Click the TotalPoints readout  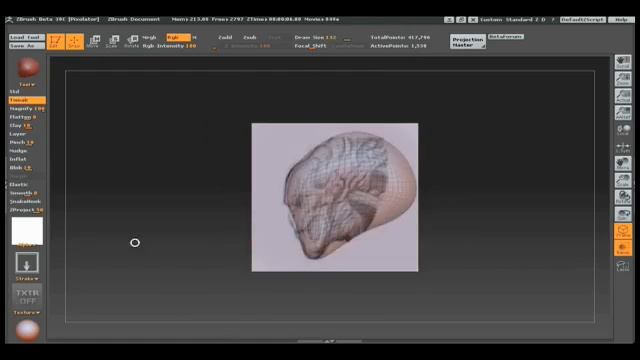[x=400, y=37]
